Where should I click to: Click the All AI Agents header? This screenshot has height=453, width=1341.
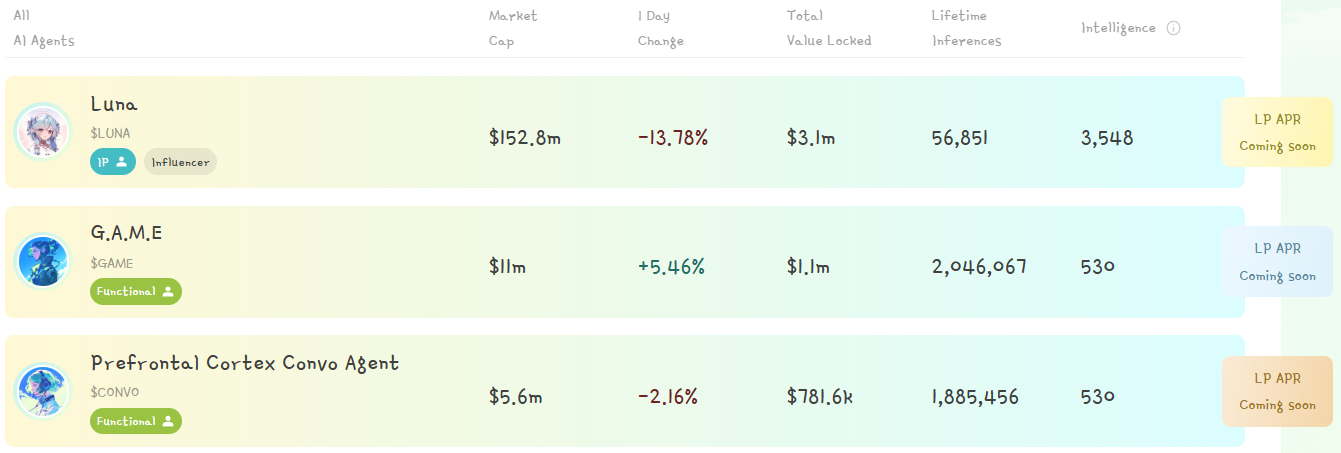(x=44, y=28)
